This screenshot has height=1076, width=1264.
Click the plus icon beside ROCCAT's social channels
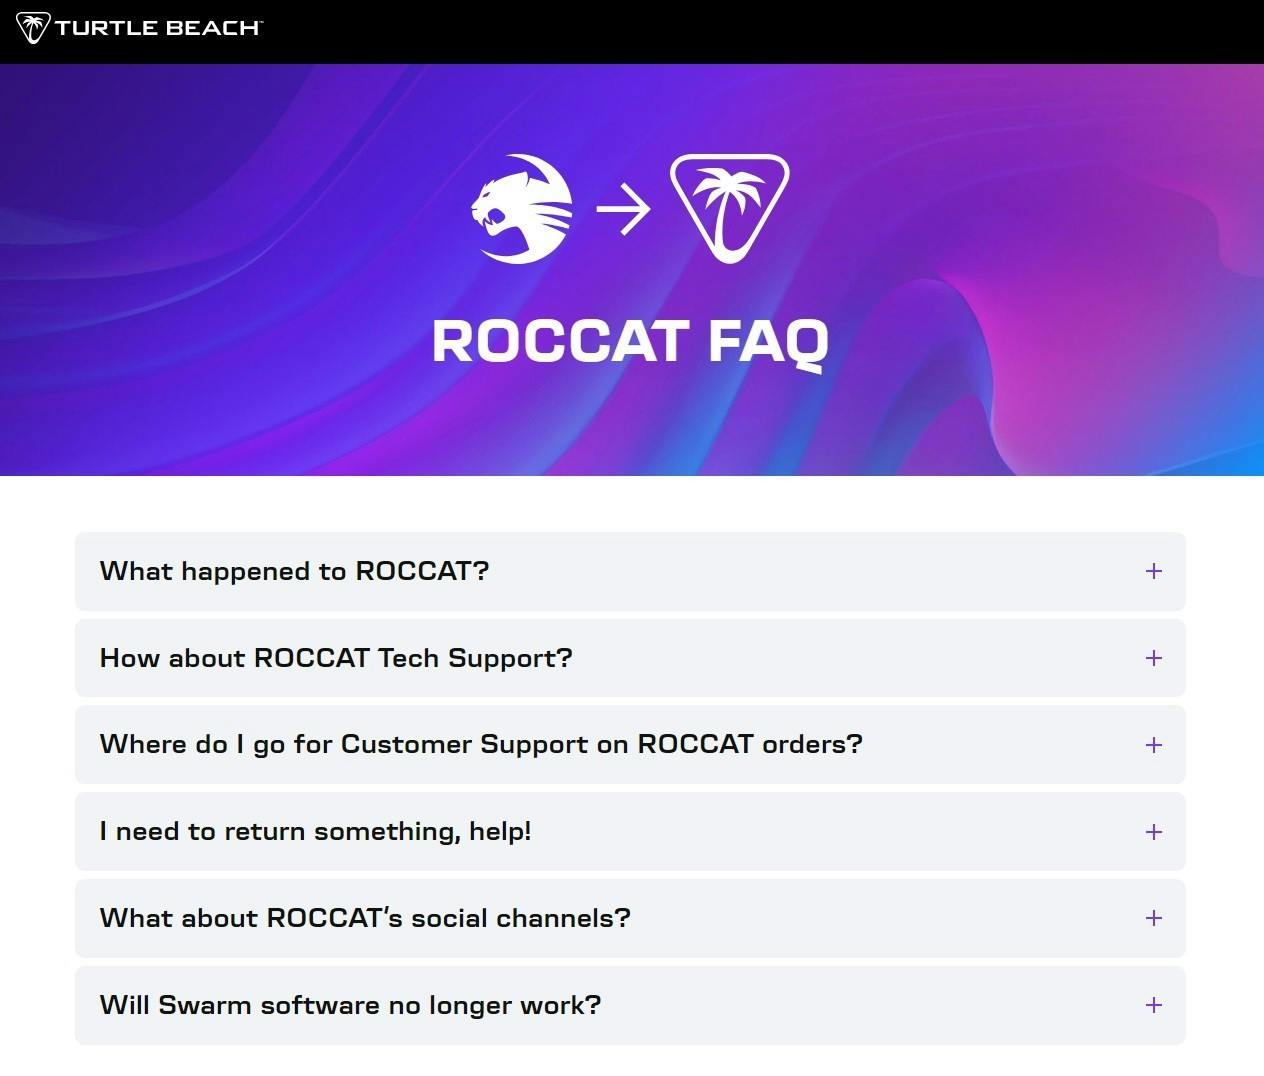(1154, 918)
